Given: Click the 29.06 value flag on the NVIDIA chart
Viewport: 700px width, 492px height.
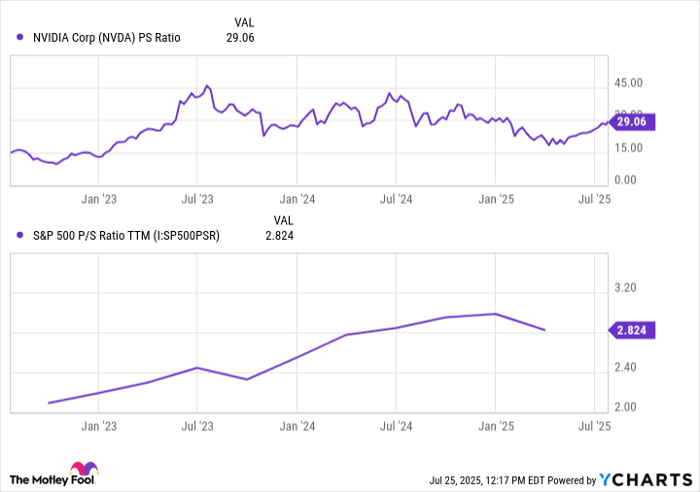Looking at the screenshot, I should point(633,120).
